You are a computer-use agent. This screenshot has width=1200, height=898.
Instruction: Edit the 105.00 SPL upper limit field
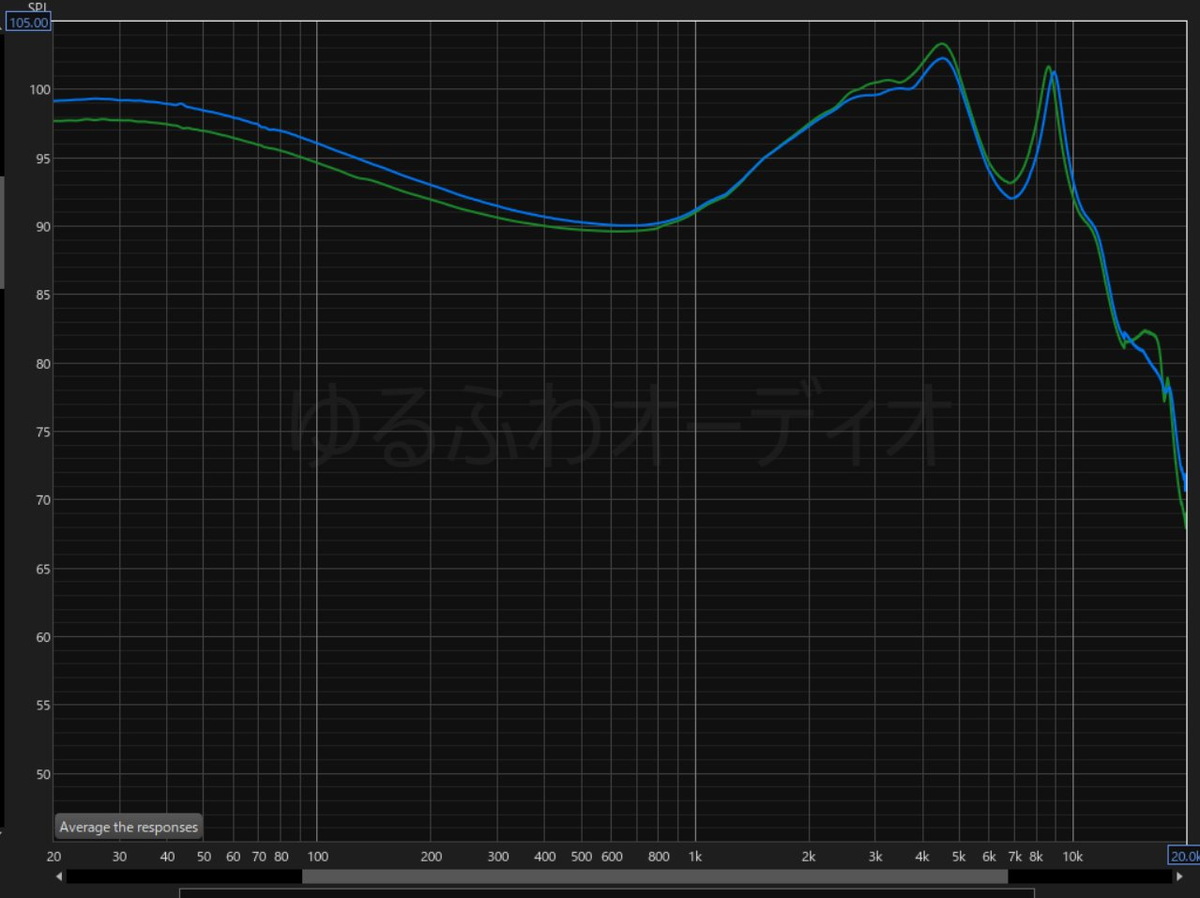pos(29,22)
